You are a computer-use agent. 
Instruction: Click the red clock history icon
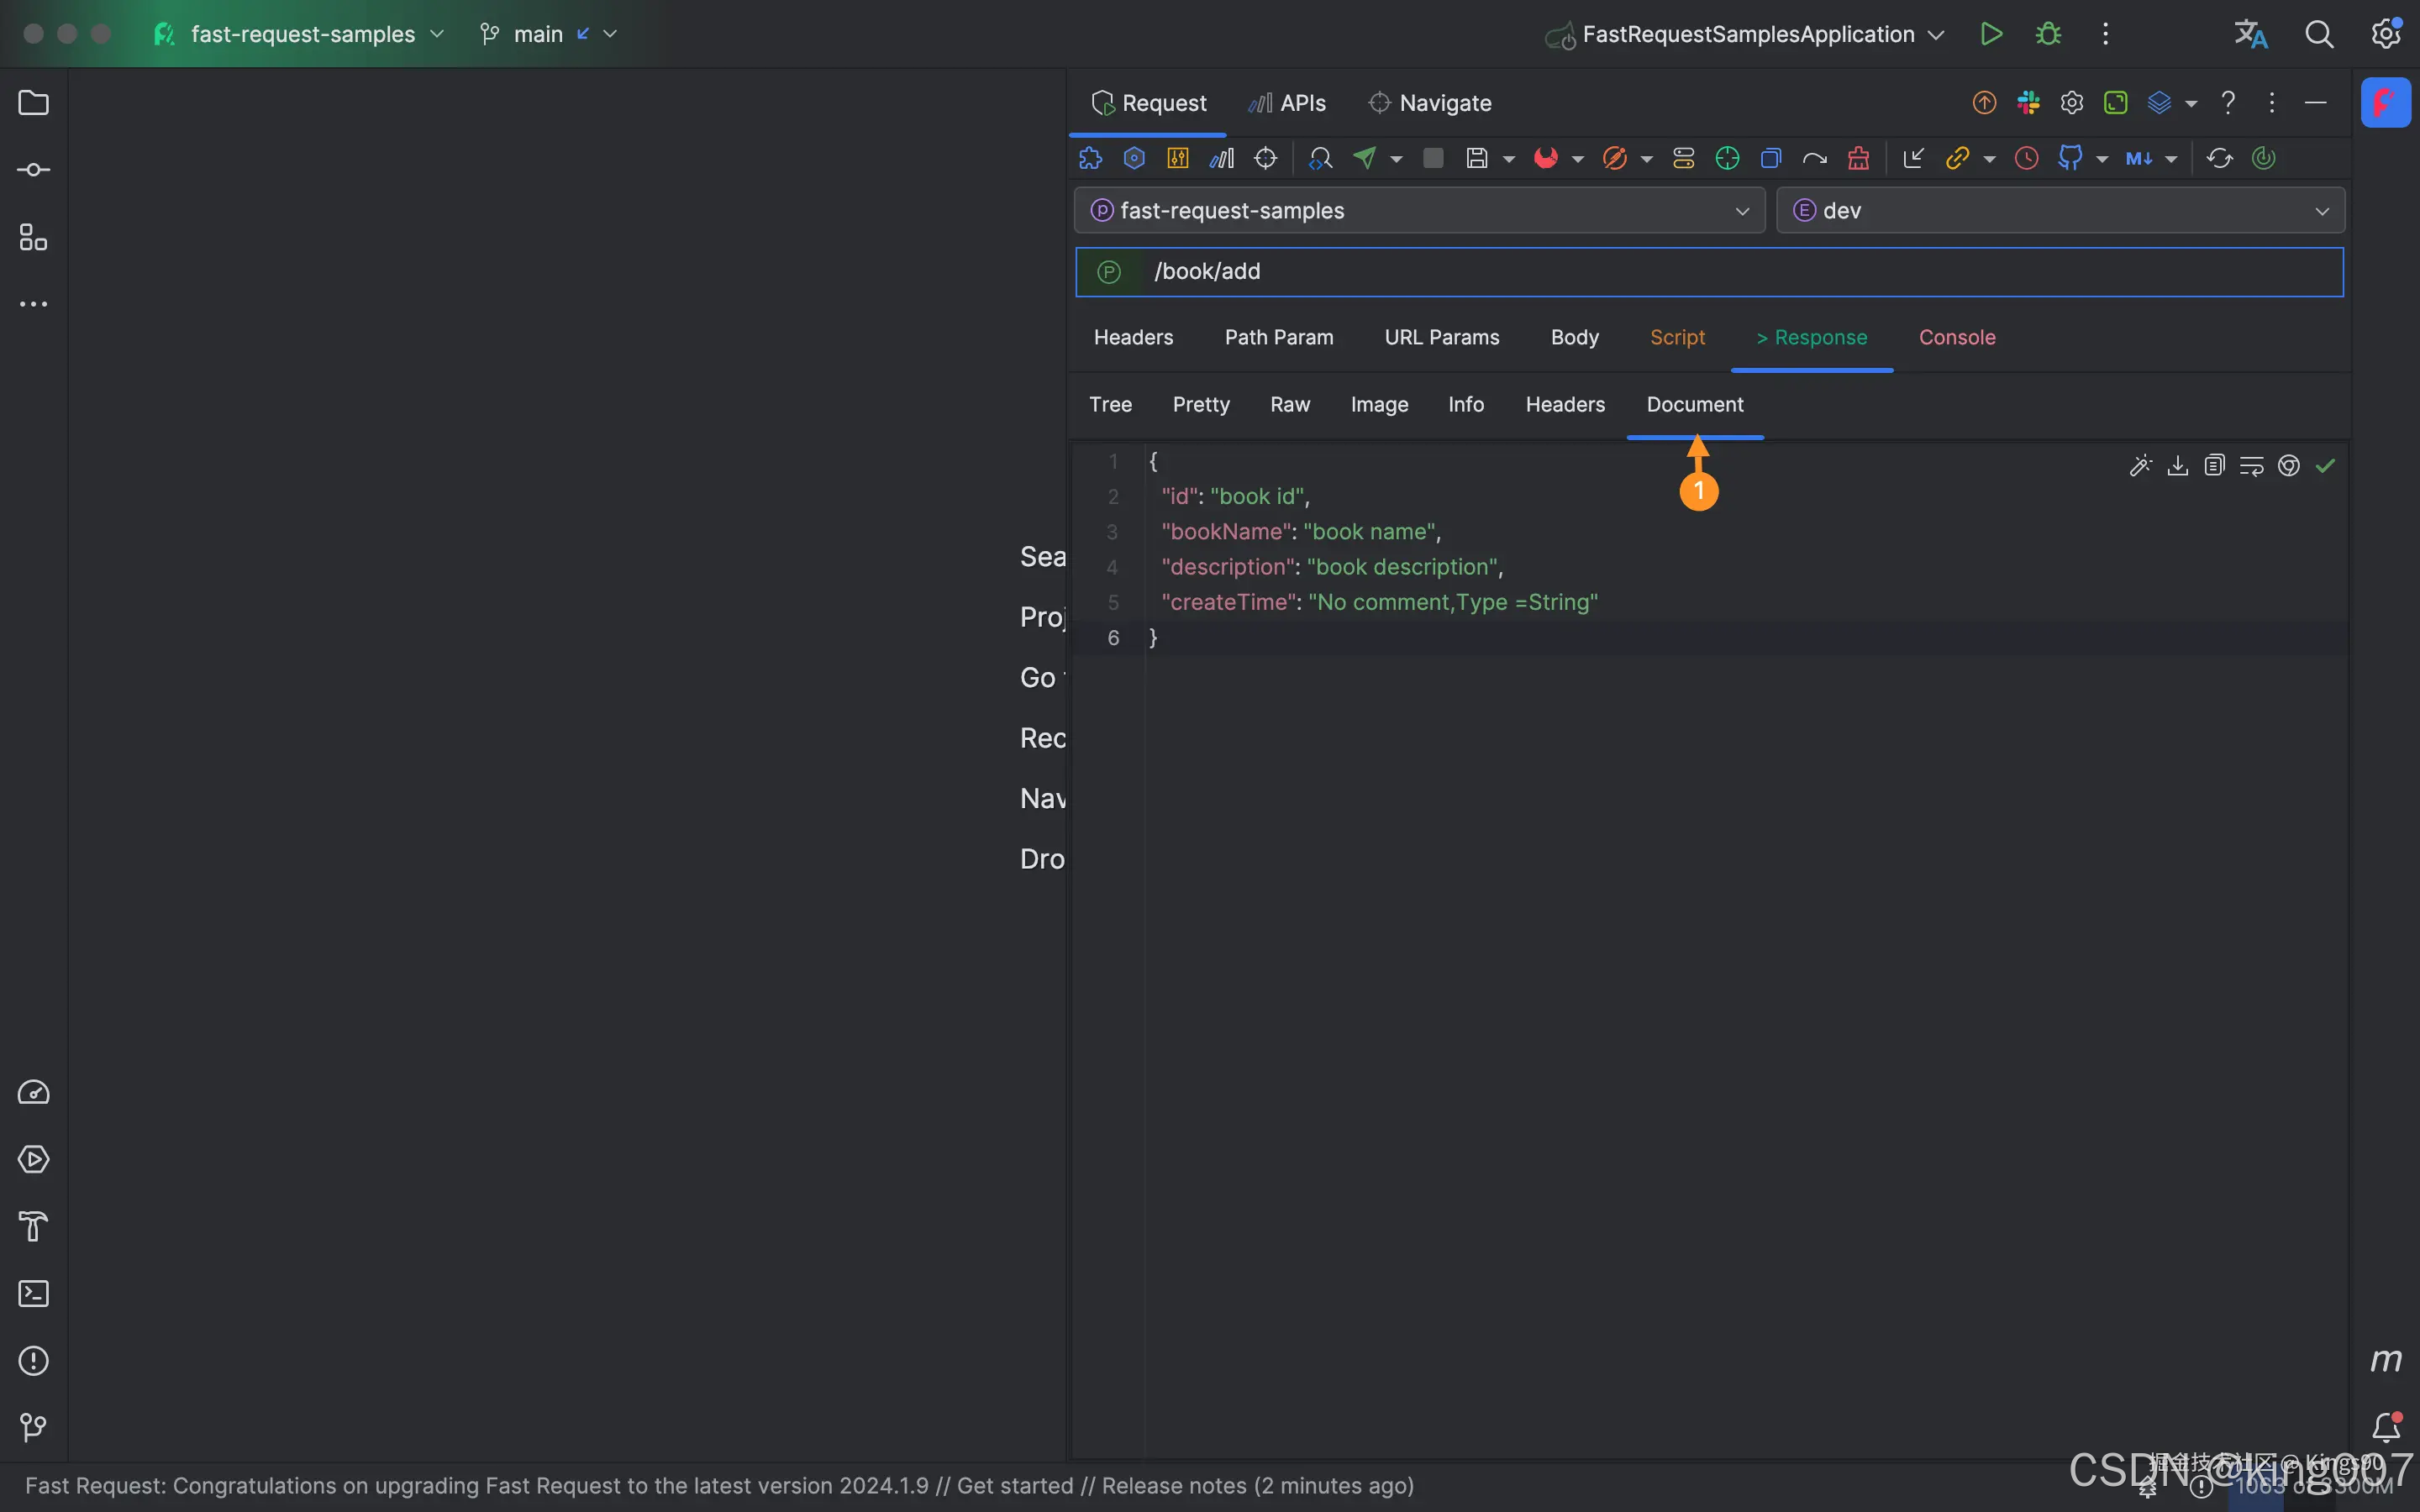[2026, 158]
